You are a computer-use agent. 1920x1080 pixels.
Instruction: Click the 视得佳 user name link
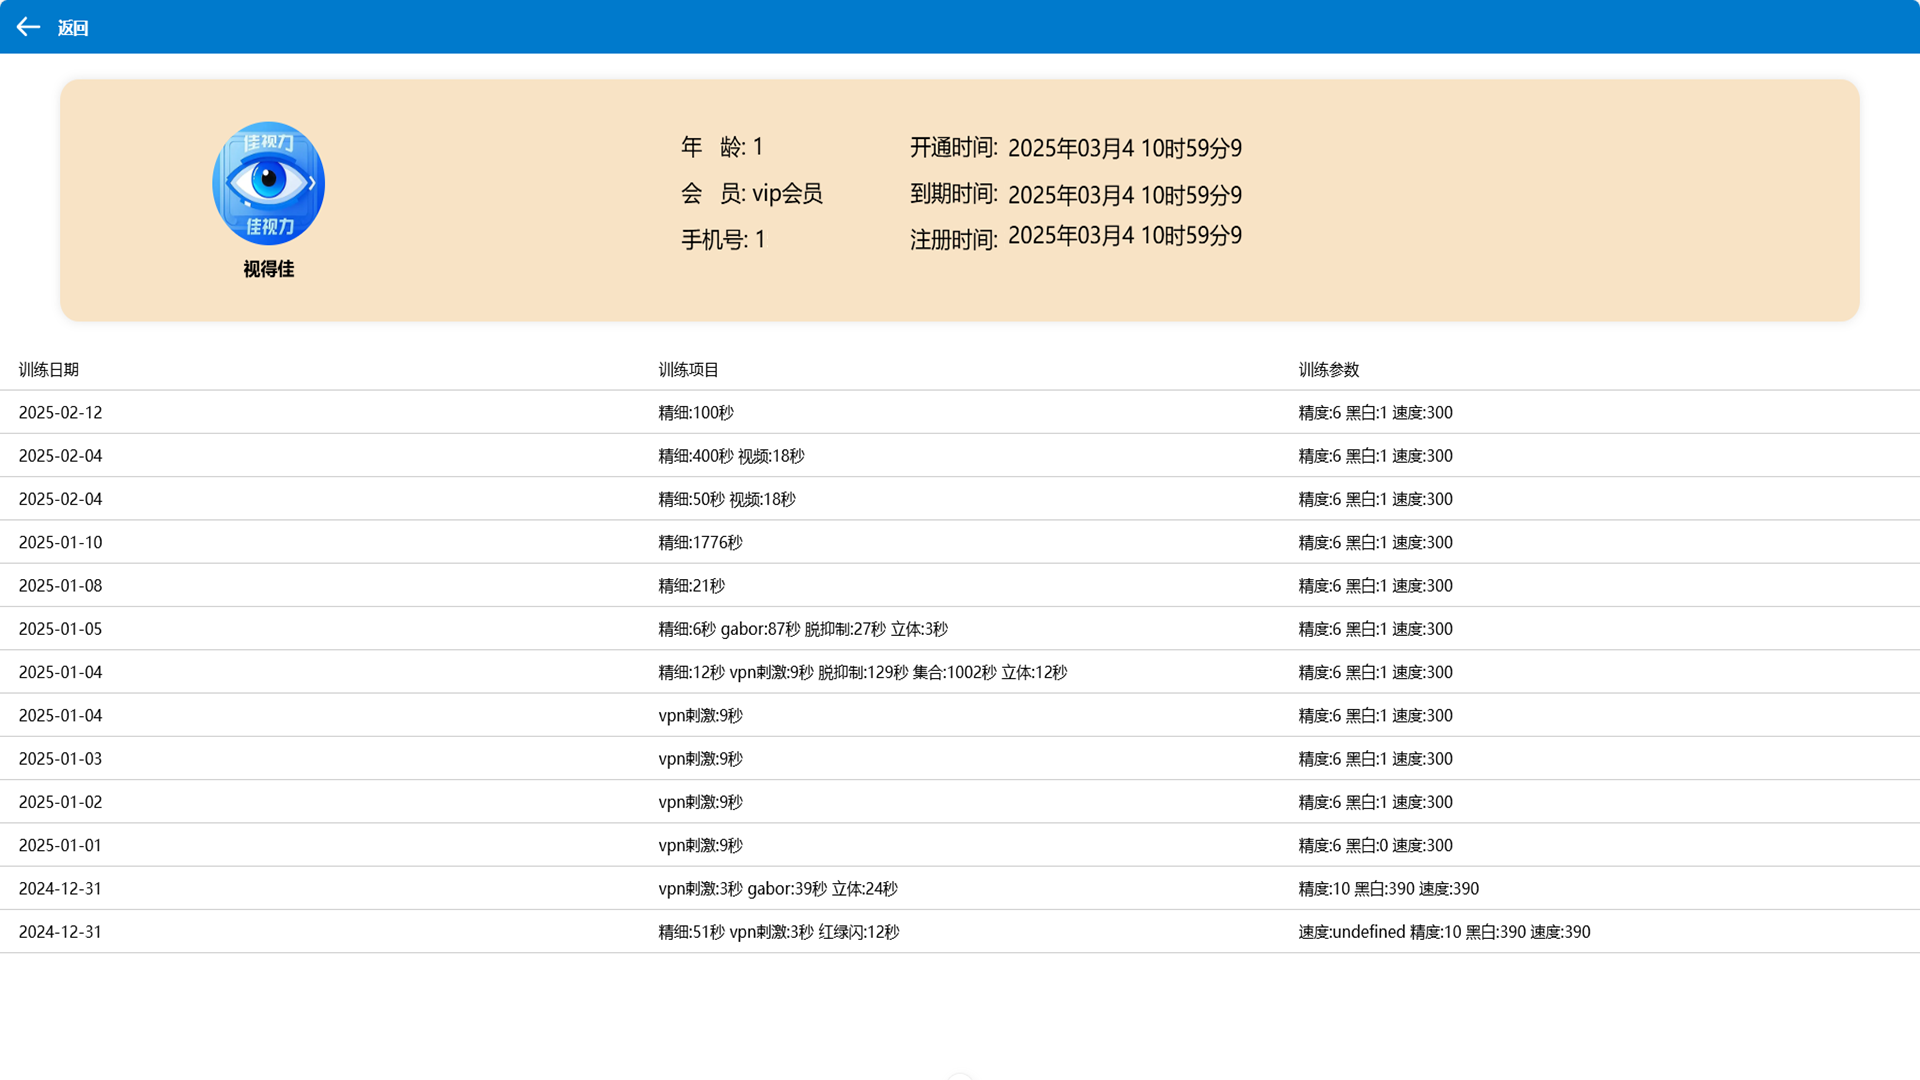(x=267, y=269)
